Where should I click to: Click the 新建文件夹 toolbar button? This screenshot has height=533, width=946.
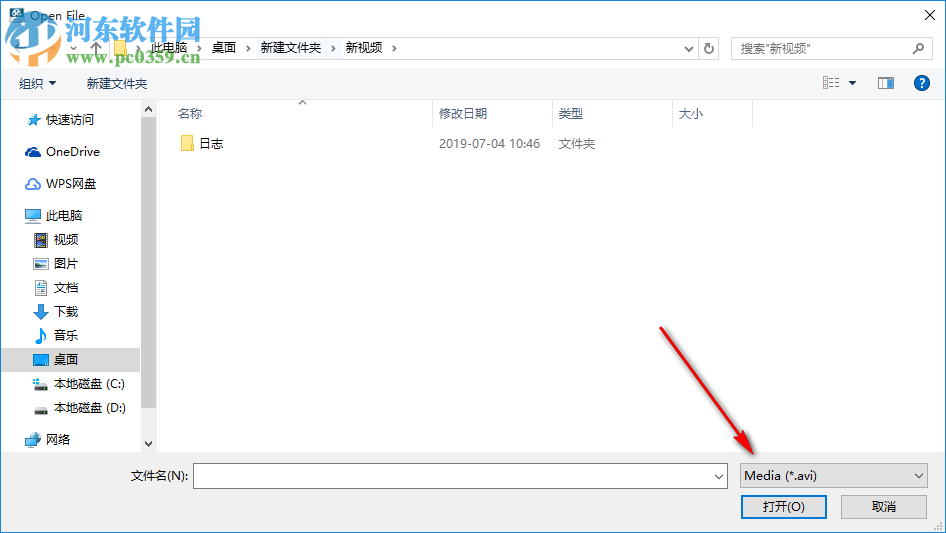117,83
